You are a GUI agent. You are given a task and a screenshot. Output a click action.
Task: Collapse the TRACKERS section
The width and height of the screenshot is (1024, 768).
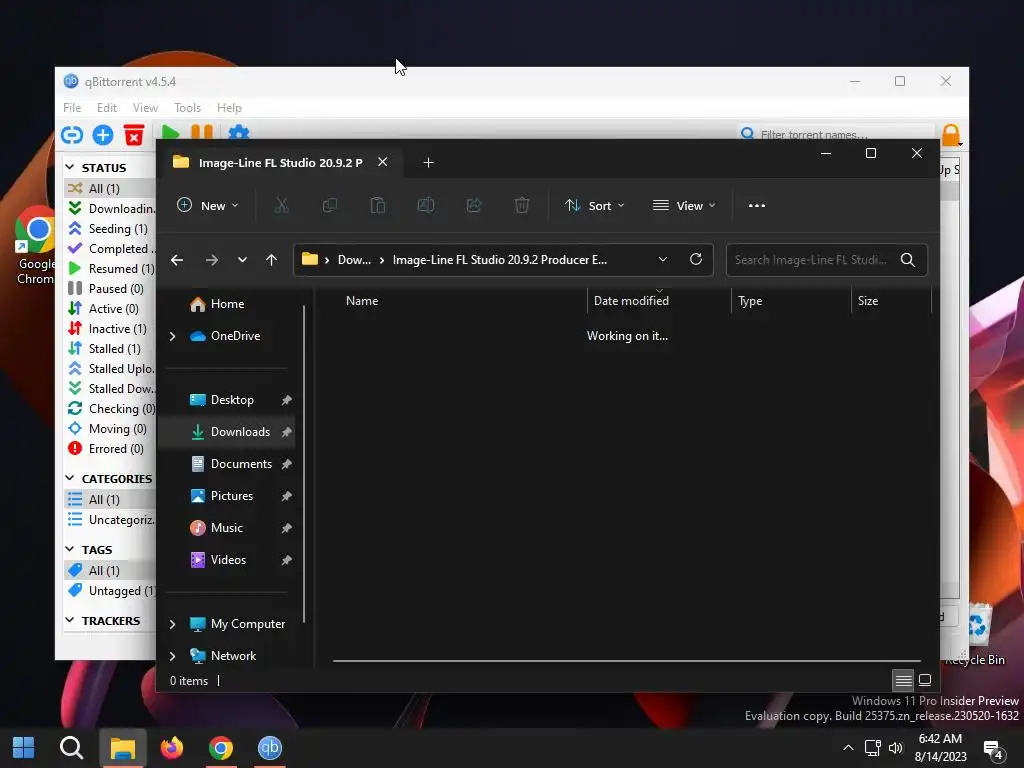[70, 620]
